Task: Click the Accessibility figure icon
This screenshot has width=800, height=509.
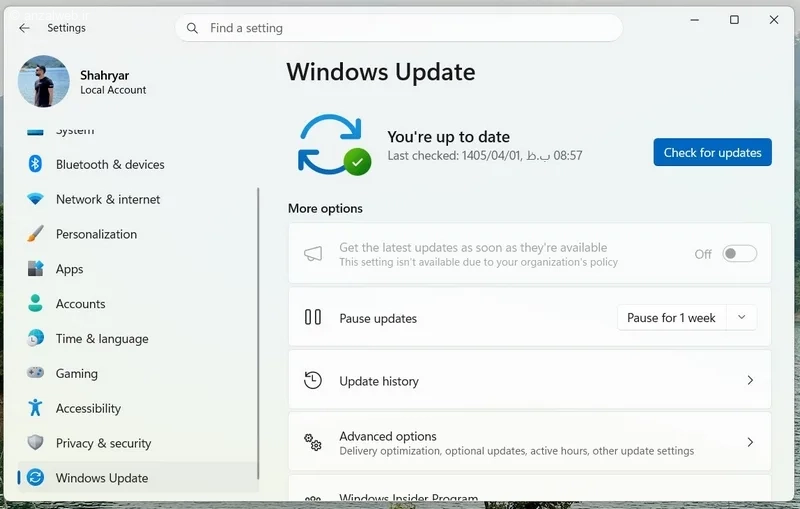Action: (35, 408)
